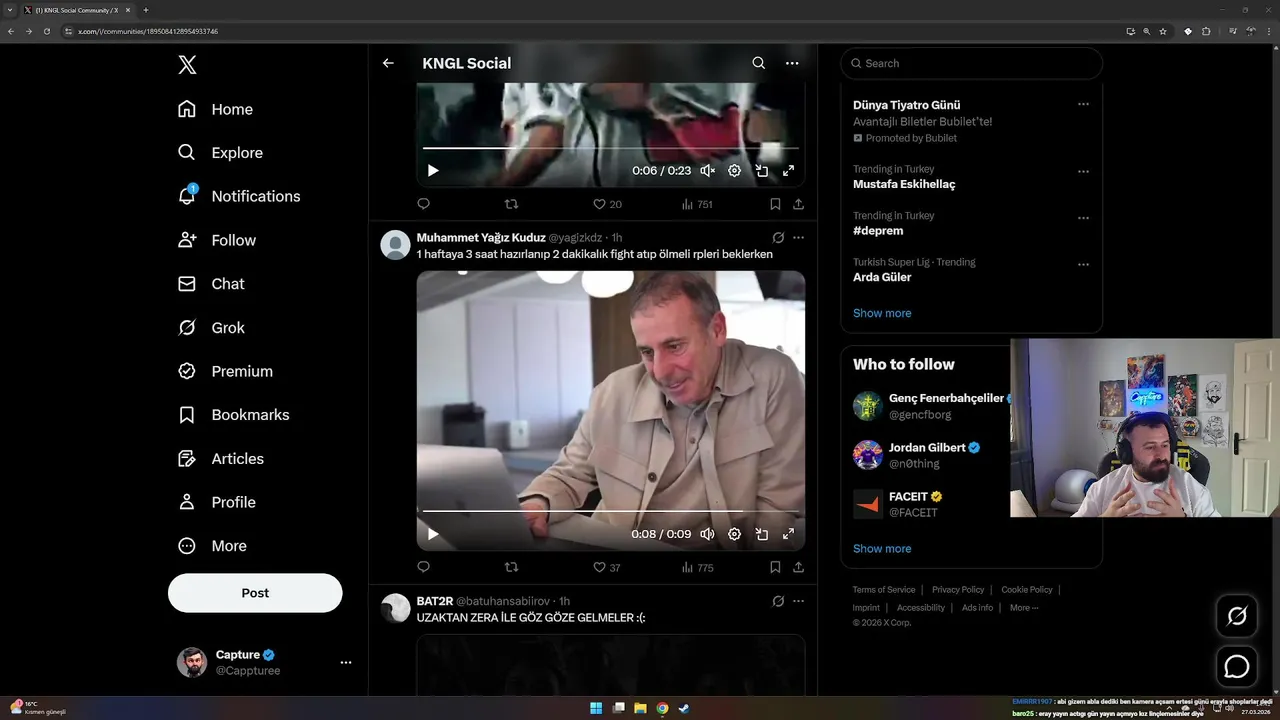Enter fullscreen on top video
1280x720 pixels.
pos(788,171)
